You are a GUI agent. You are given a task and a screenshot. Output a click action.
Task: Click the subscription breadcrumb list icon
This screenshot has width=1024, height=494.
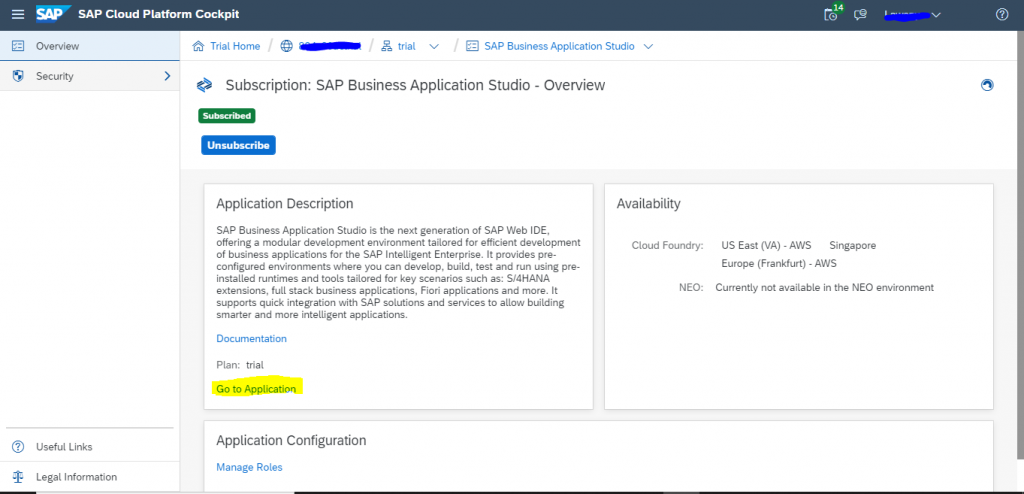pos(472,46)
